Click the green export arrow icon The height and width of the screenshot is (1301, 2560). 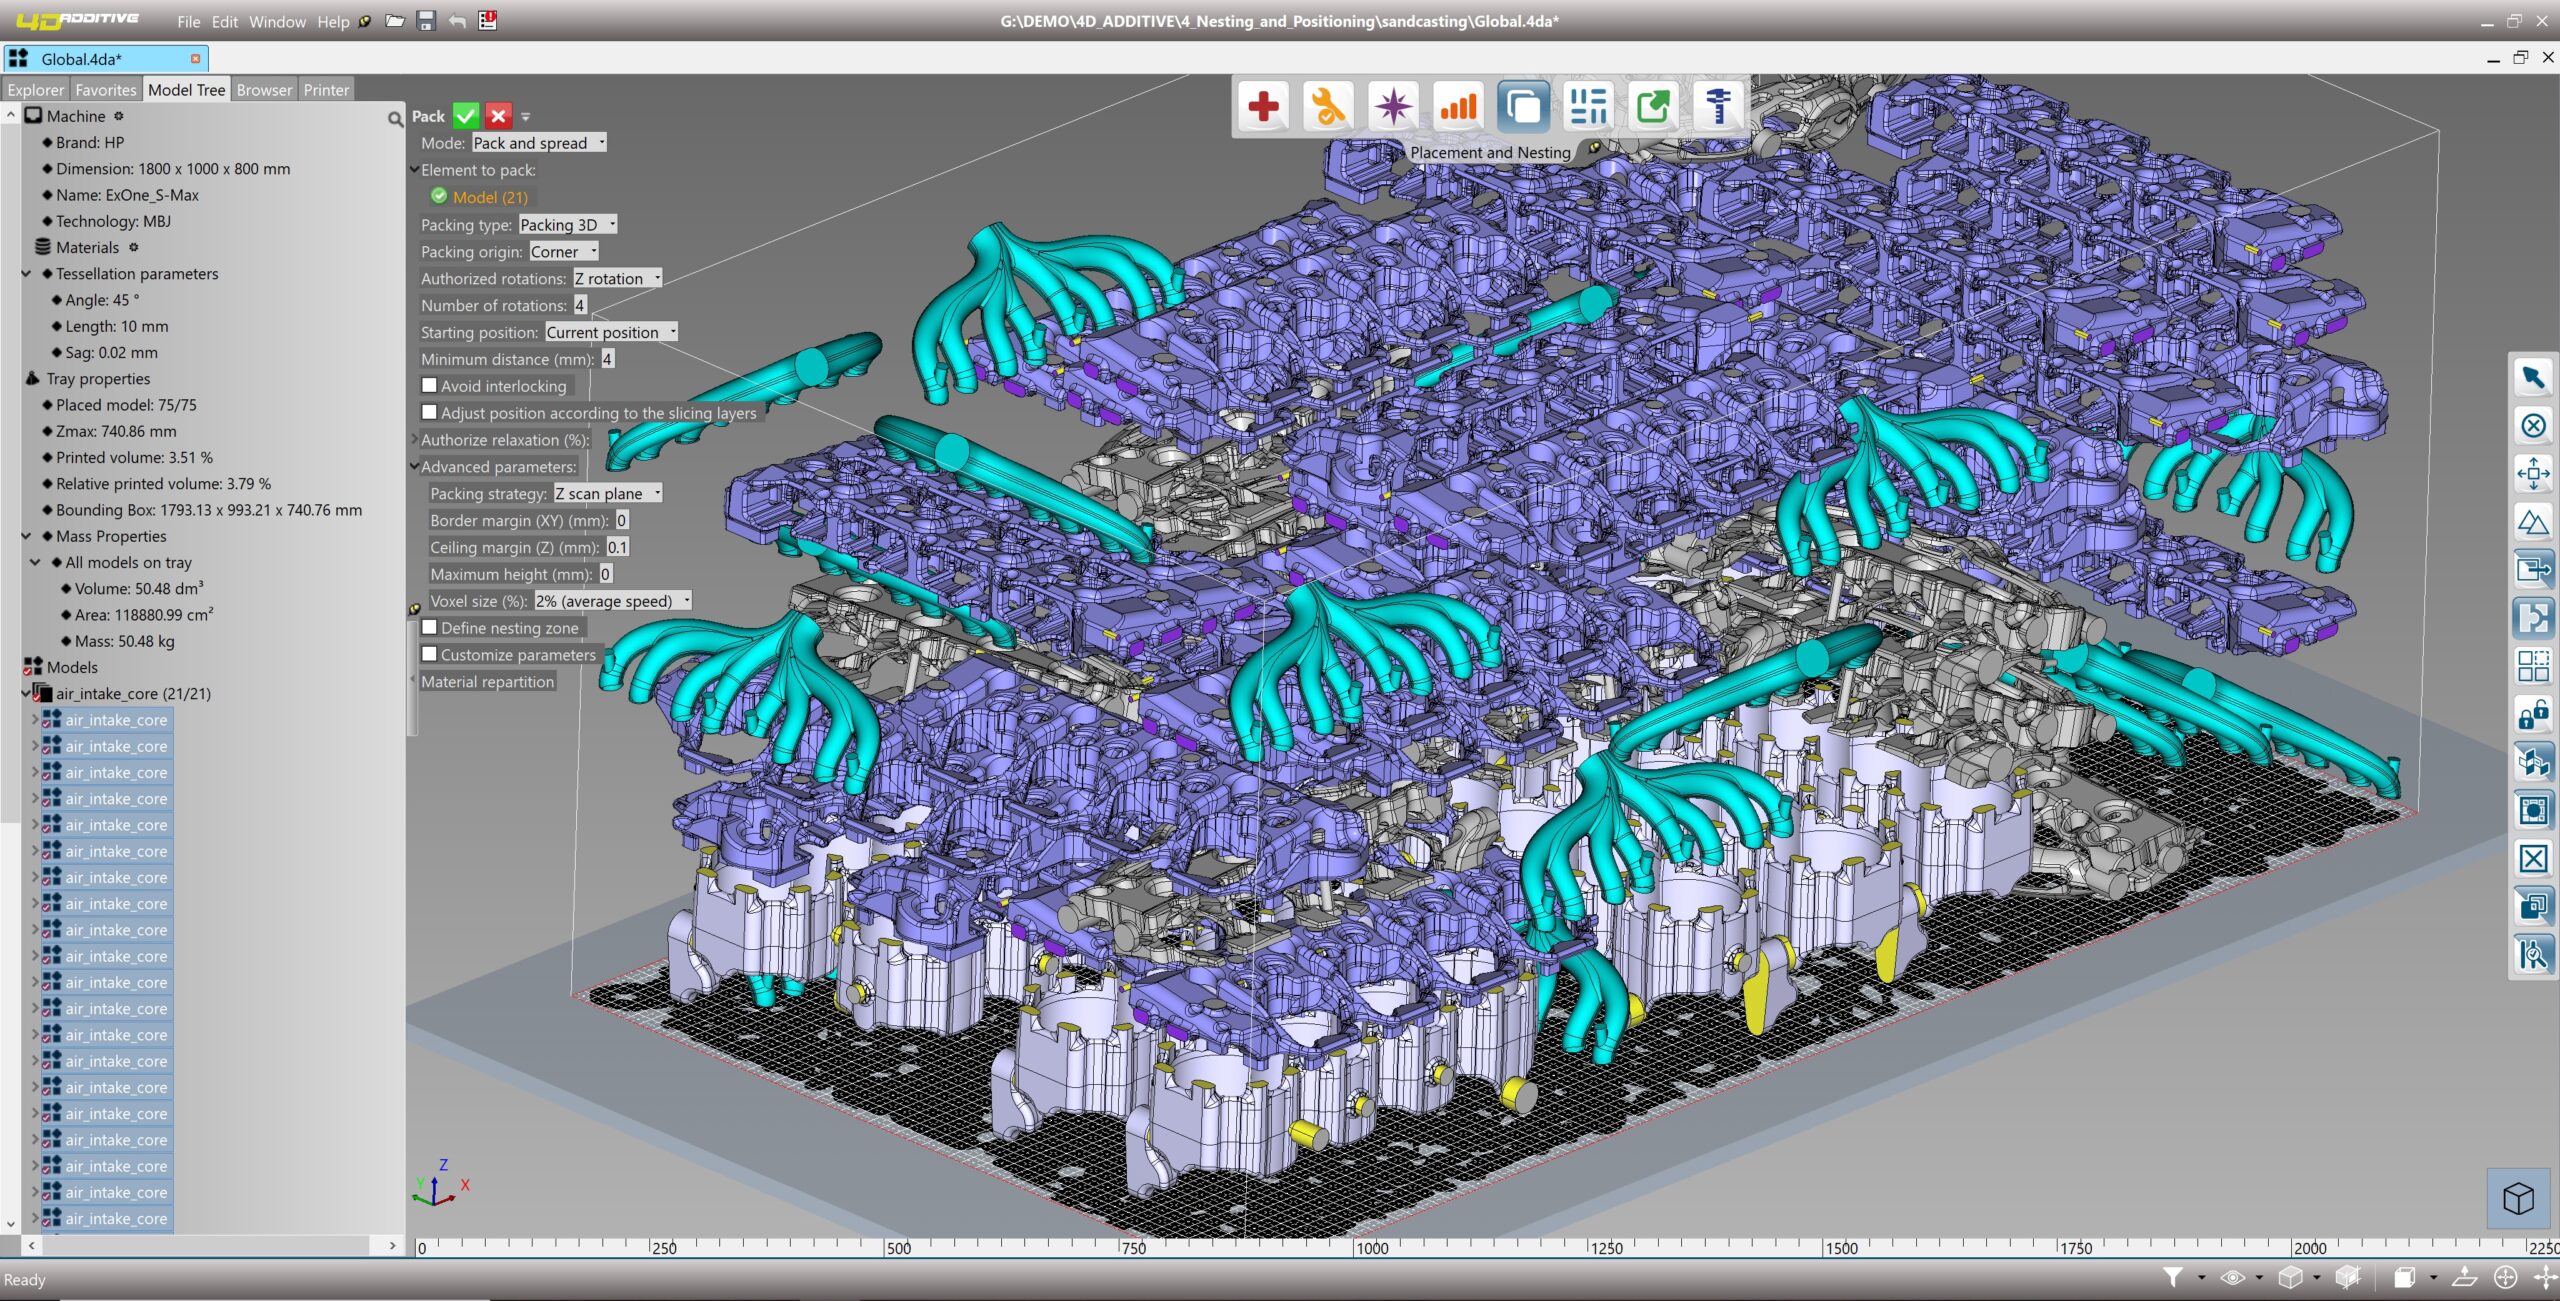(1652, 106)
